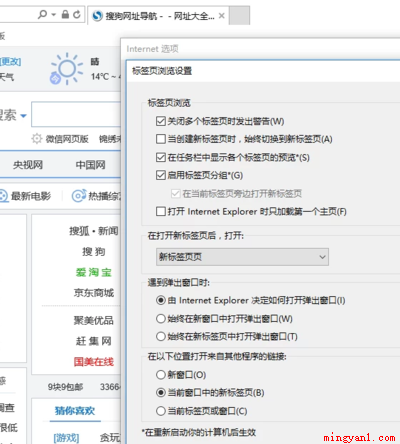This screenshot has height=444, width=400.
Task: Select 始终在新标签页中打开弹出窗口(T) radio
Action: [x=161, y=337]
